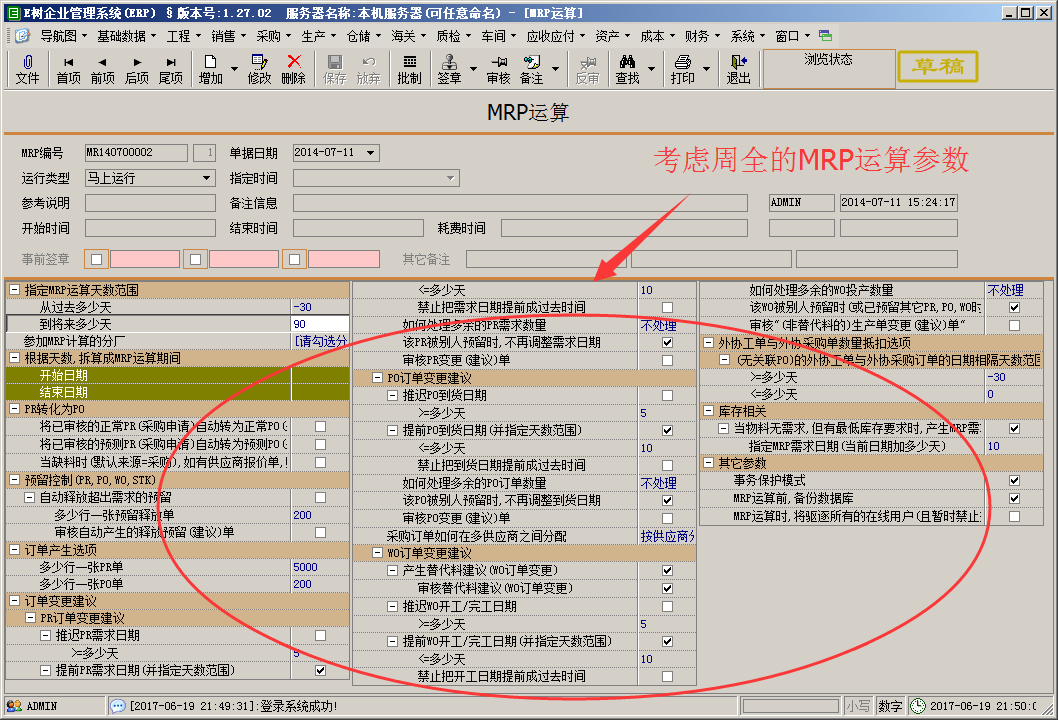Click the second pink 事前签章 field
Screen dimensions: 1058x720
coord(244,259)
